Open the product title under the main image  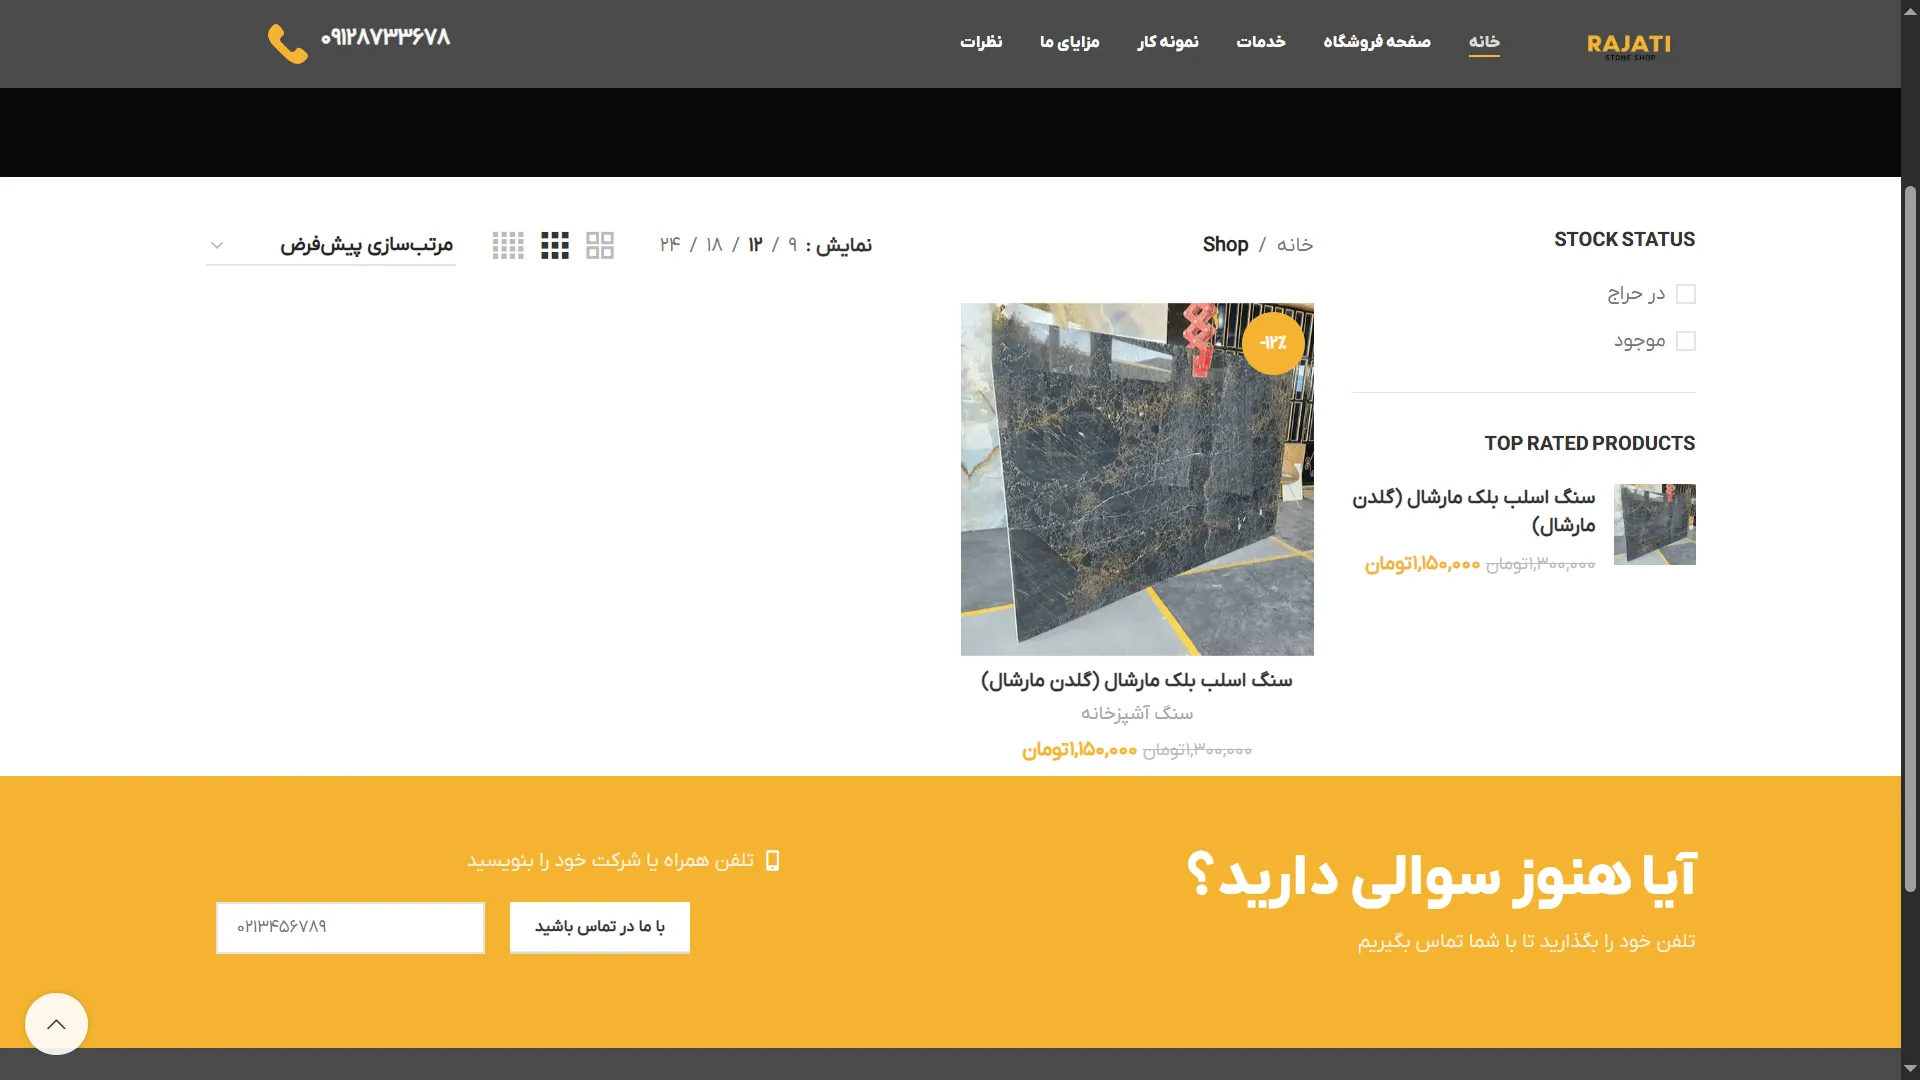(1137, 681)
